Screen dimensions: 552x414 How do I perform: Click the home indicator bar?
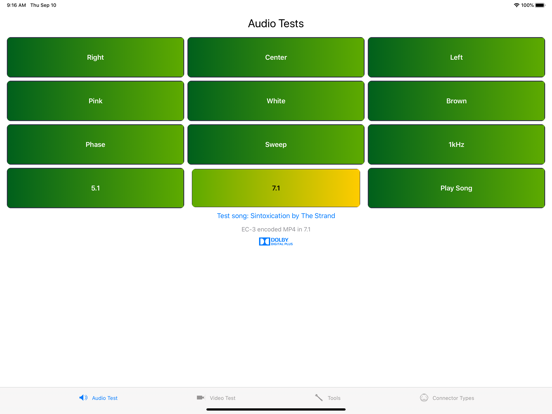pos(276,409)
